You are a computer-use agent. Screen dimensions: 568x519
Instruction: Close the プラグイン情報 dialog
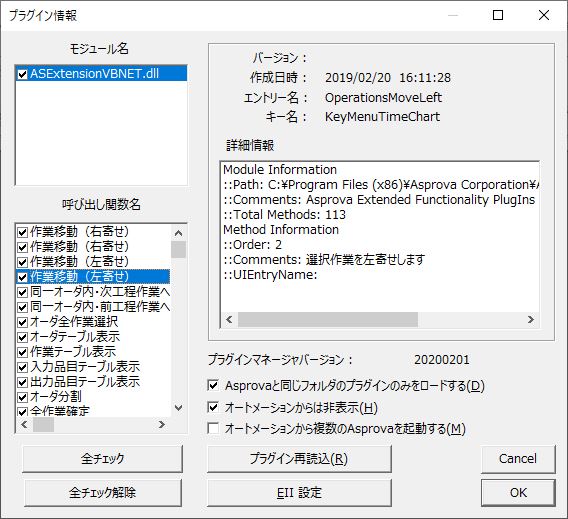click(544, 15)
